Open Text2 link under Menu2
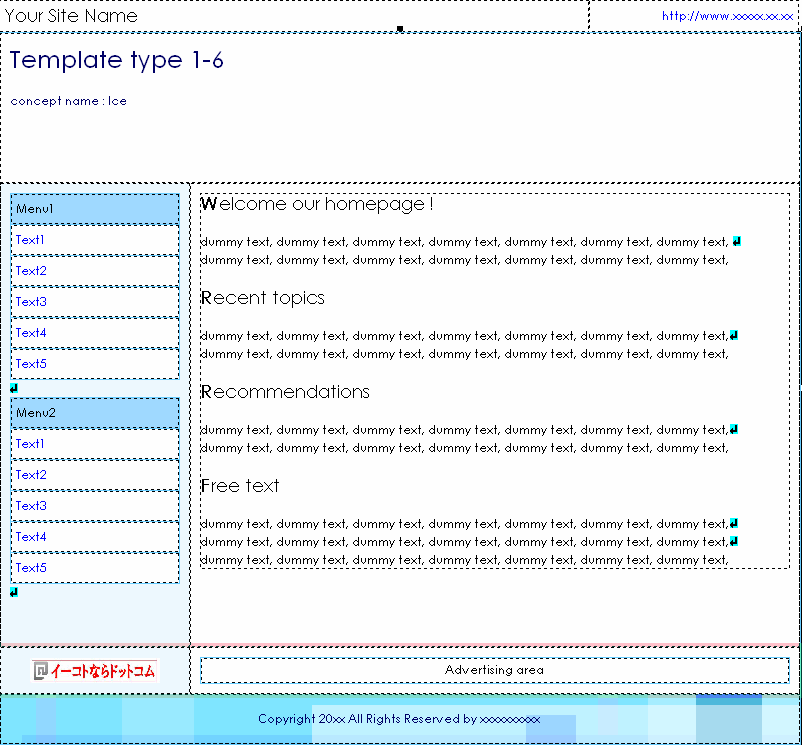The height and width of the screenshot is (745, 802). [x=30, y=475]
